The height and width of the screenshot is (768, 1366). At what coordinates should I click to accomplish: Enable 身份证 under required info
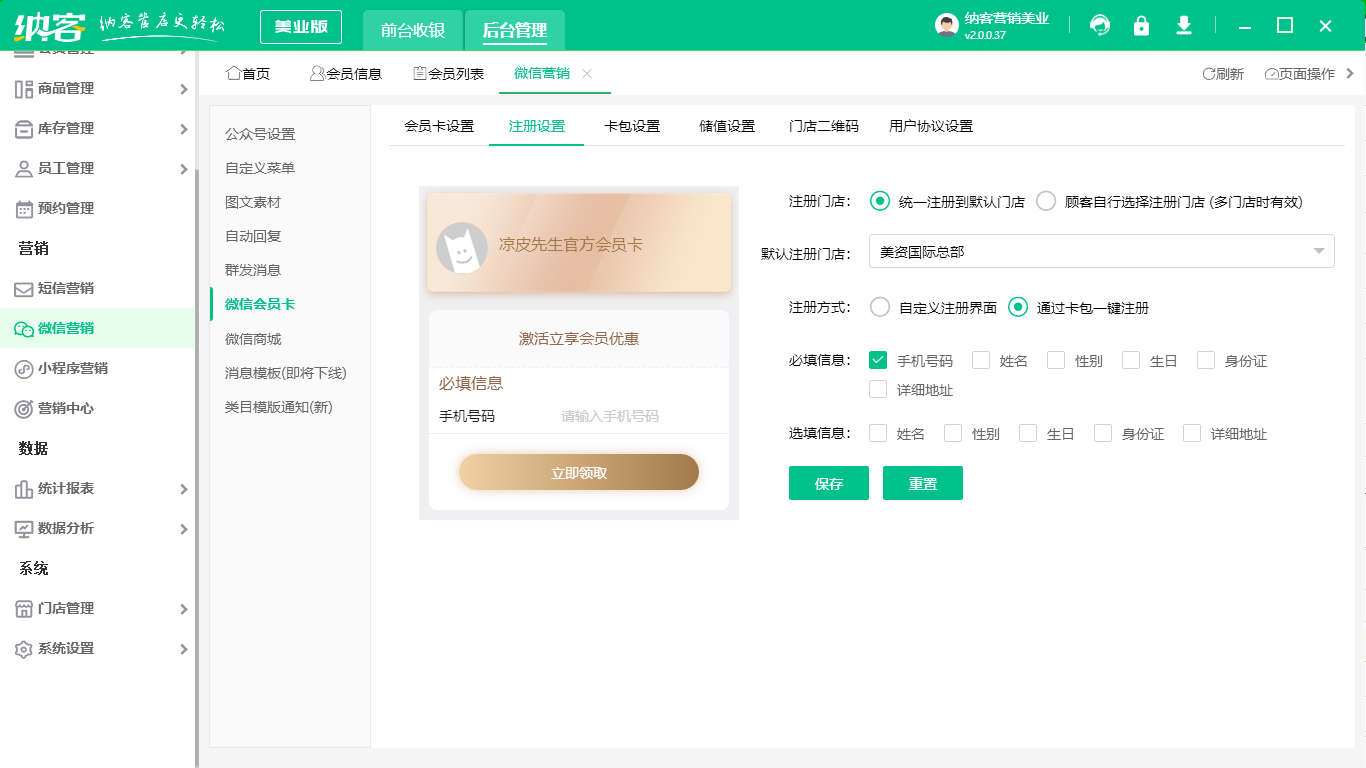click(1206, 360)
